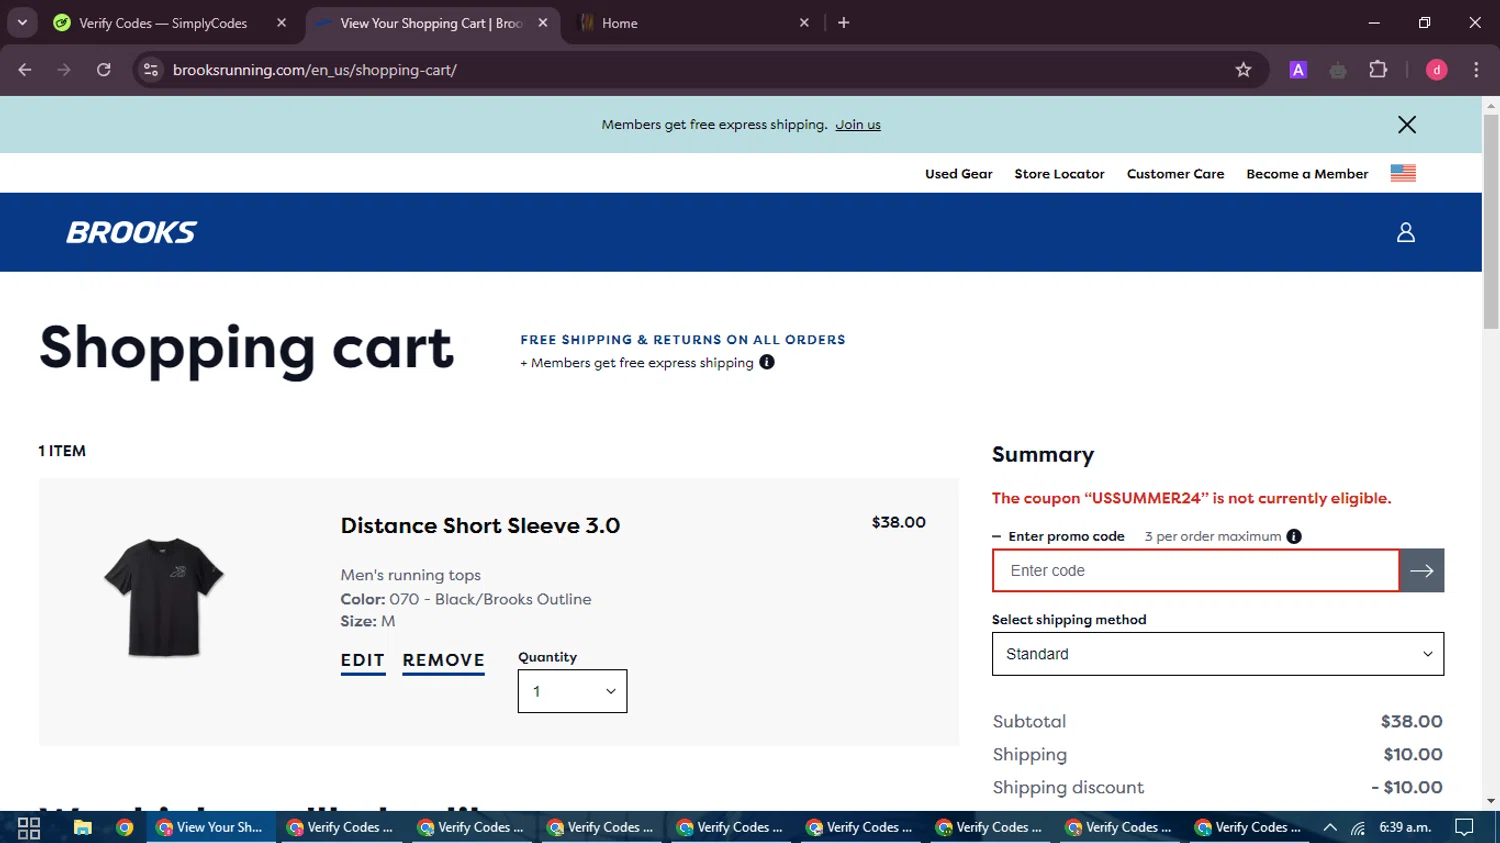Reload the Brooks shopping cart page
Screen dimensions: 1500x843
pos(104,70)
